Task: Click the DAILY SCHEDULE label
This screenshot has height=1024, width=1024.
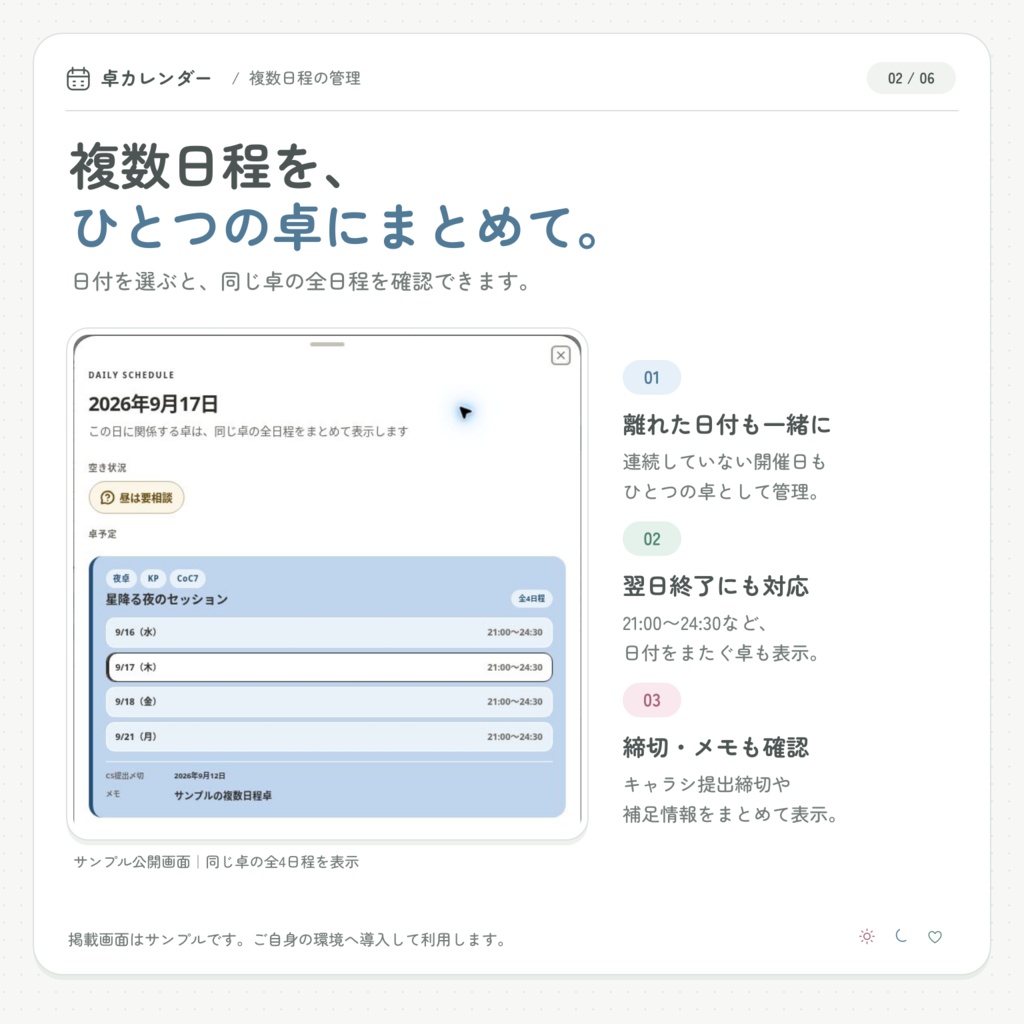Action: [131, 375]
